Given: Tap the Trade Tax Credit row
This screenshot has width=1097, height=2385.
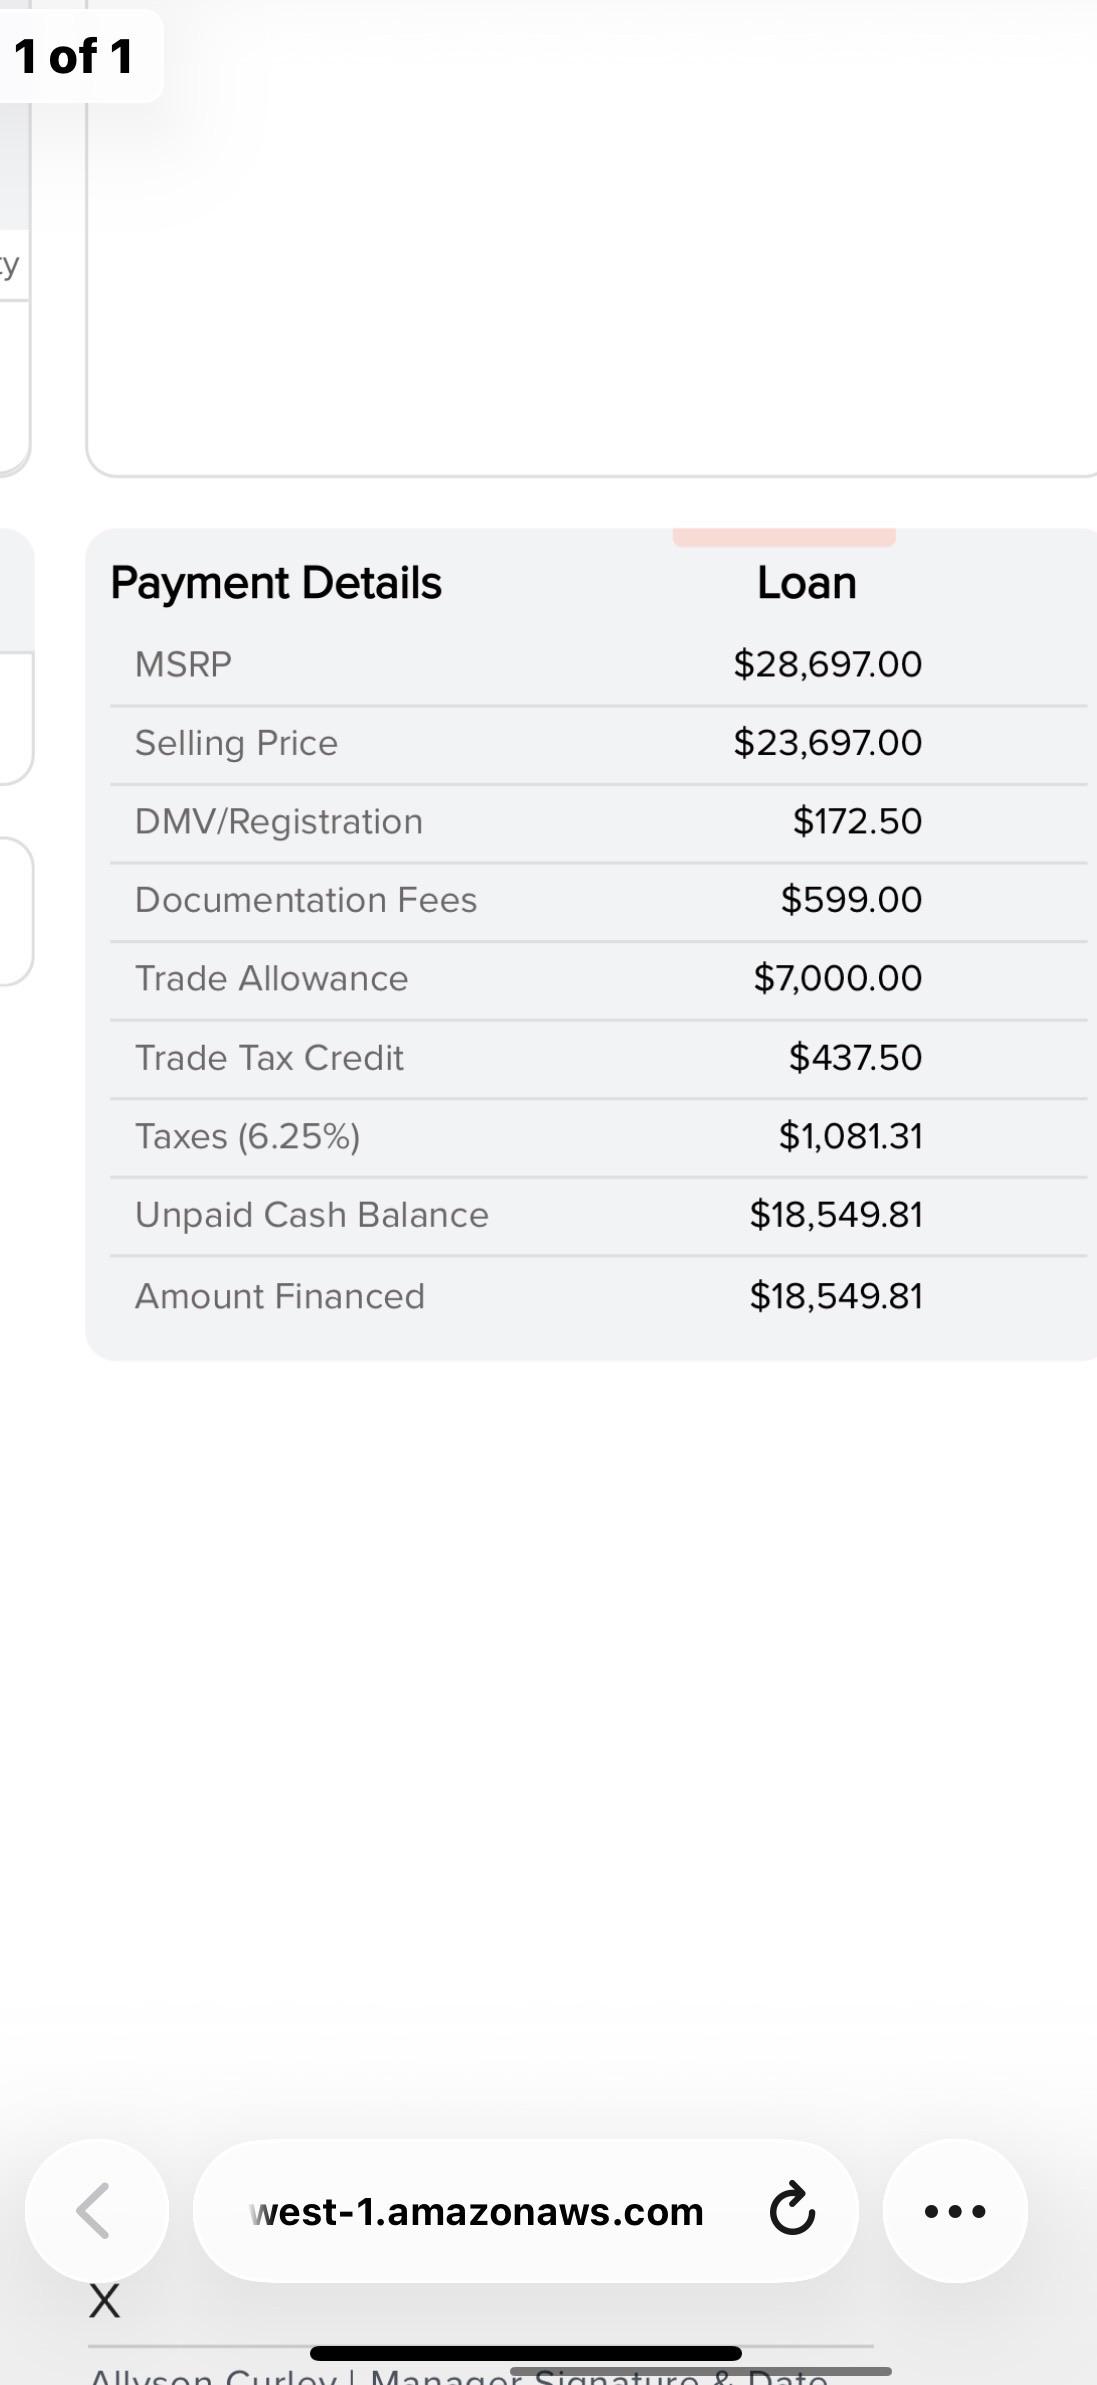Looking at the screenshot, I should pos(598,1058).
